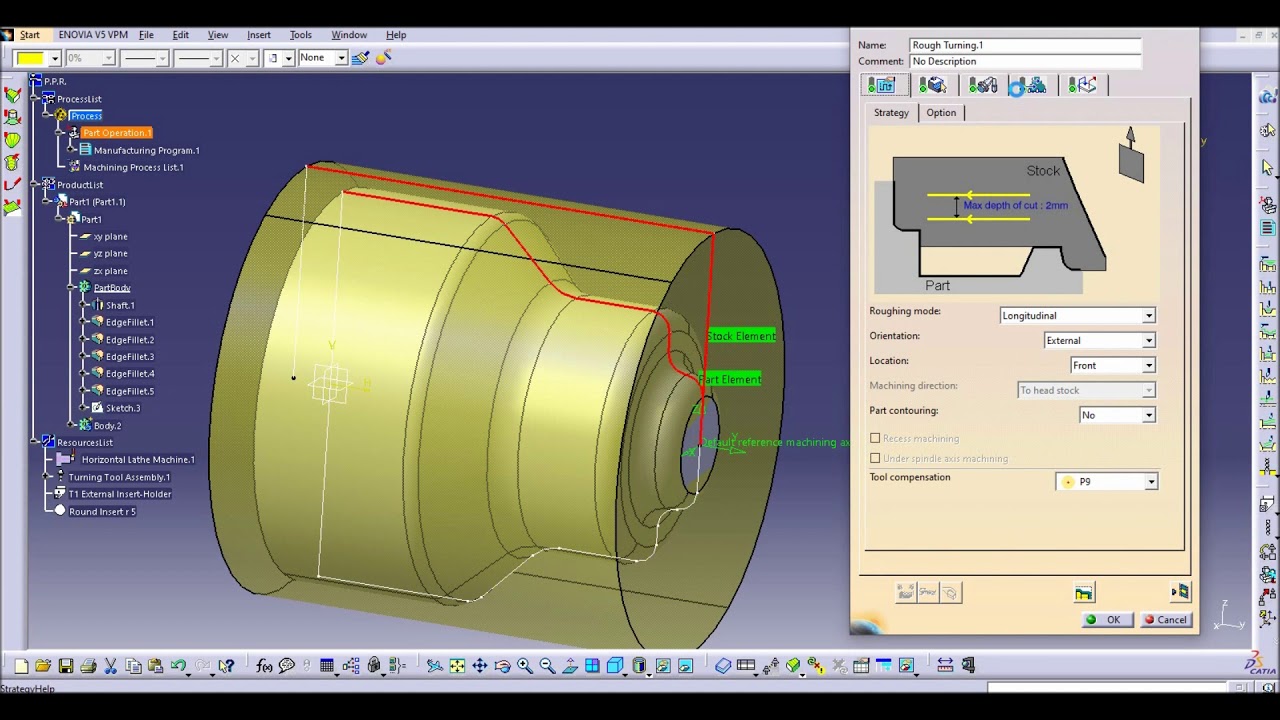Image resolution: width=1280 pixels, height=720 pixels.
Task: Open the Insert menu
Action: click(259, 35)
